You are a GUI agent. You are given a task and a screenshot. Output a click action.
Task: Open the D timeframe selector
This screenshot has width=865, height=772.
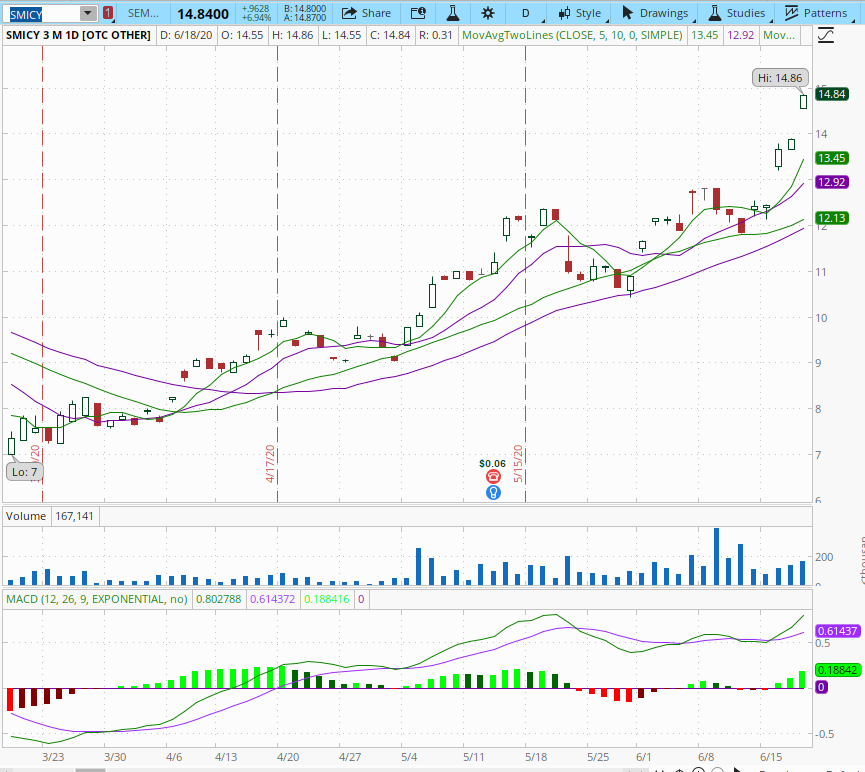pyautogui.click(x=526, y=13)
